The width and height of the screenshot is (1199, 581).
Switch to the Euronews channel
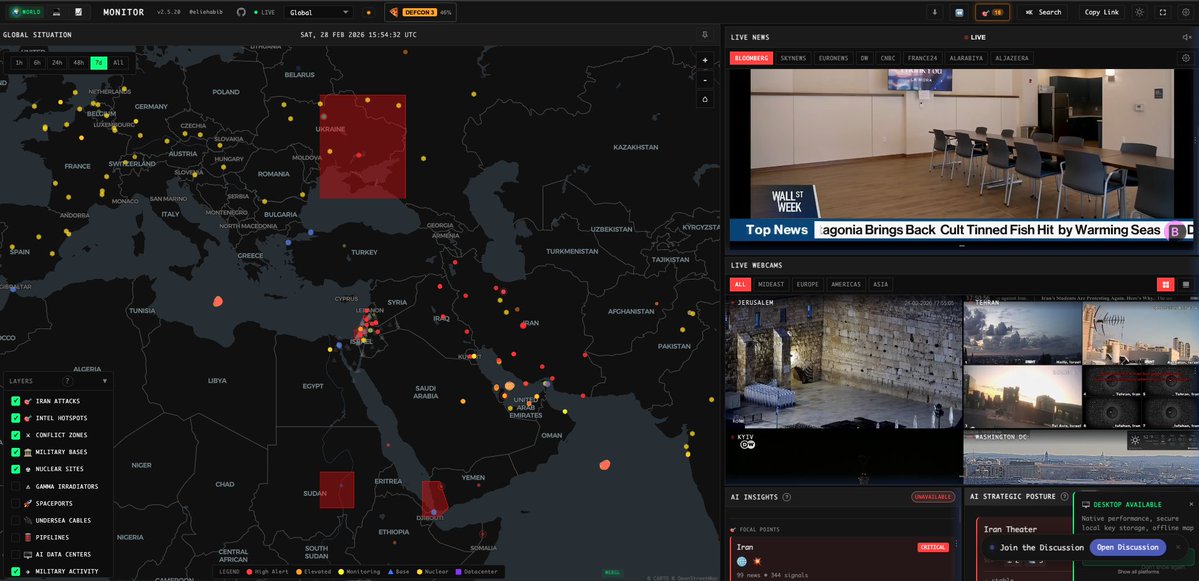[833, 58]
